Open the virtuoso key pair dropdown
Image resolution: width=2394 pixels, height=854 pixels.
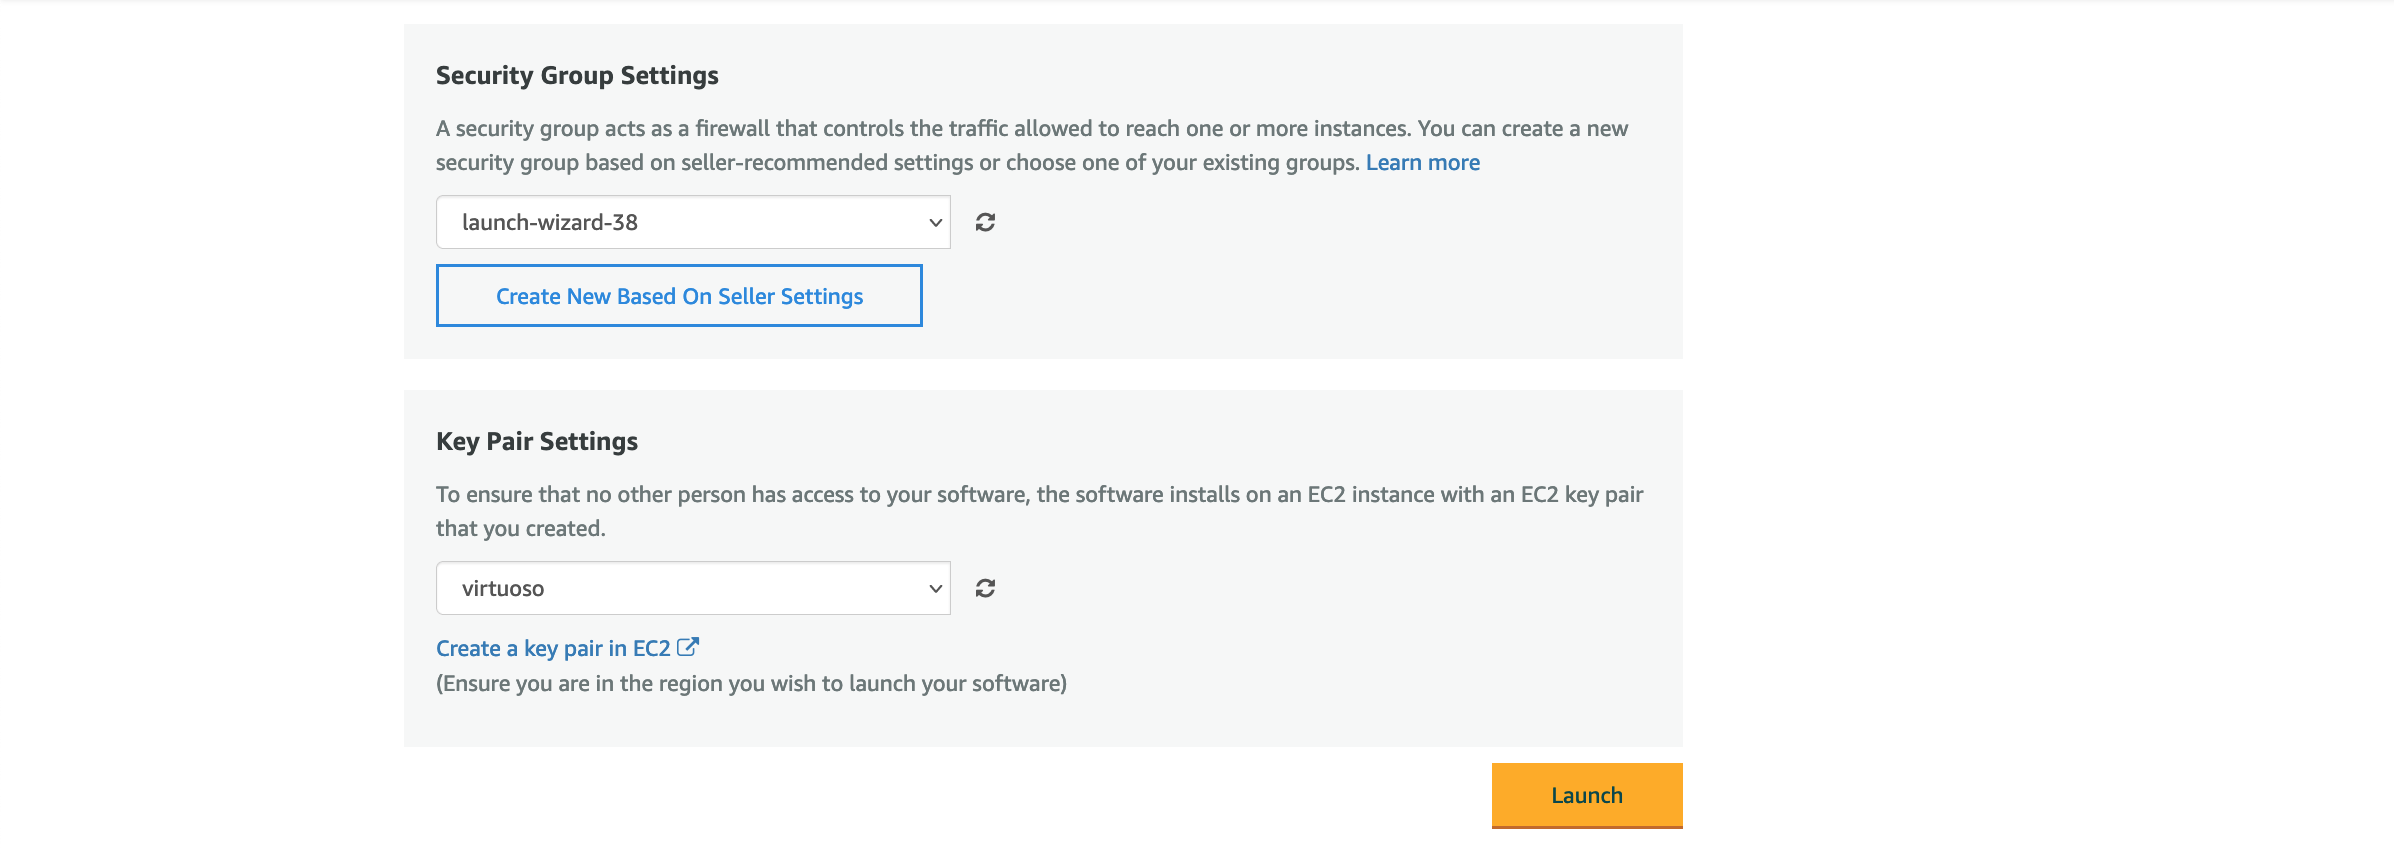click(x=692, y=588)
